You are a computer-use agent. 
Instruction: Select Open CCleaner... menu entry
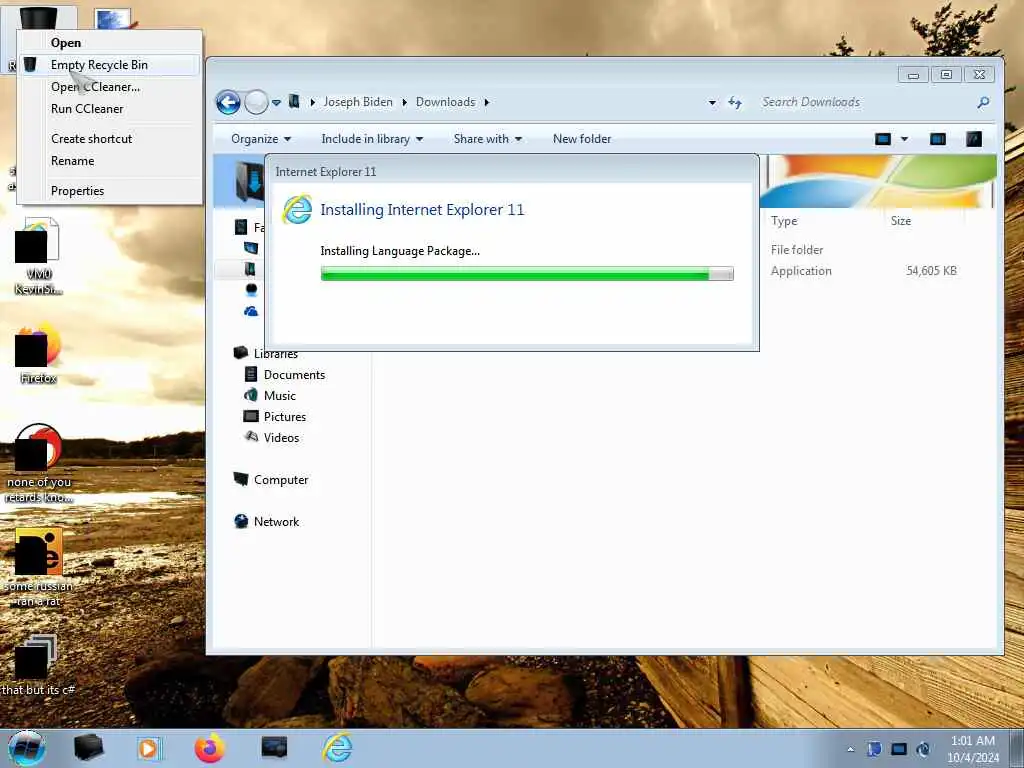coord(95,87)
